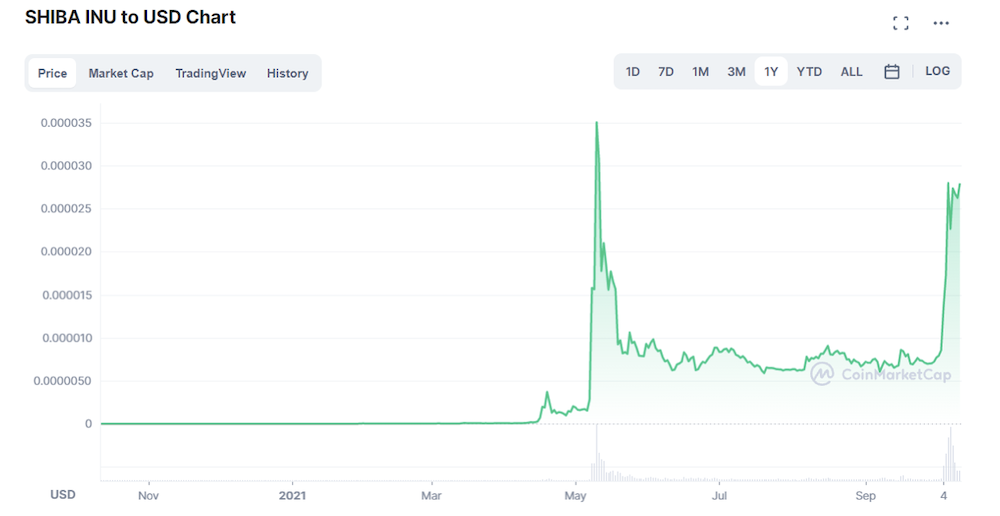The height and width of the screenshot is (516, 1000).
Task: Open the History tab
Action: 288,73
